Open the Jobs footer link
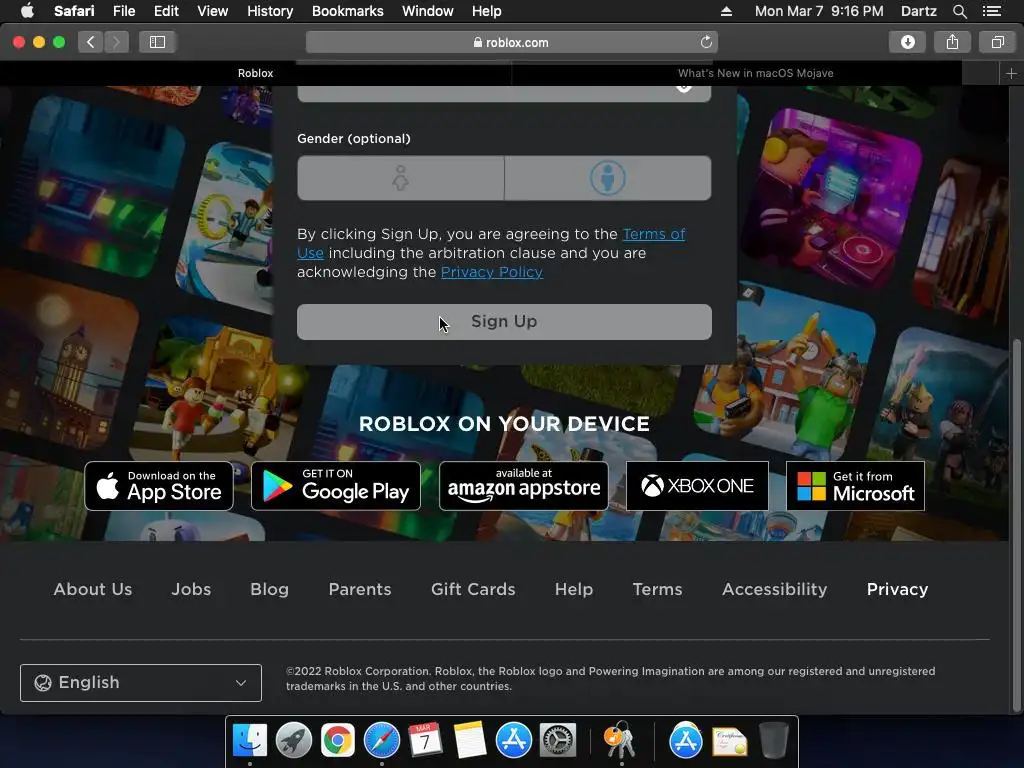 191,590
